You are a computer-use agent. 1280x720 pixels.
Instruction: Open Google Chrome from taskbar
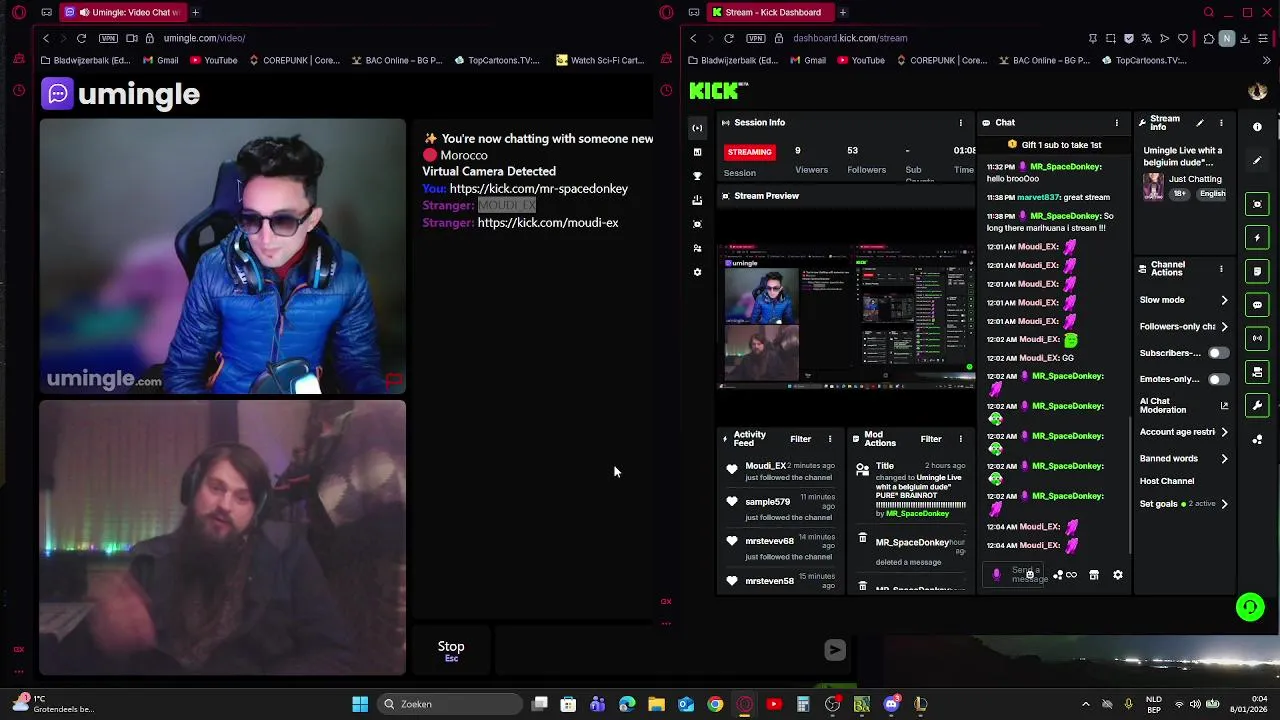pyautogui.click(x=715, y=704)
